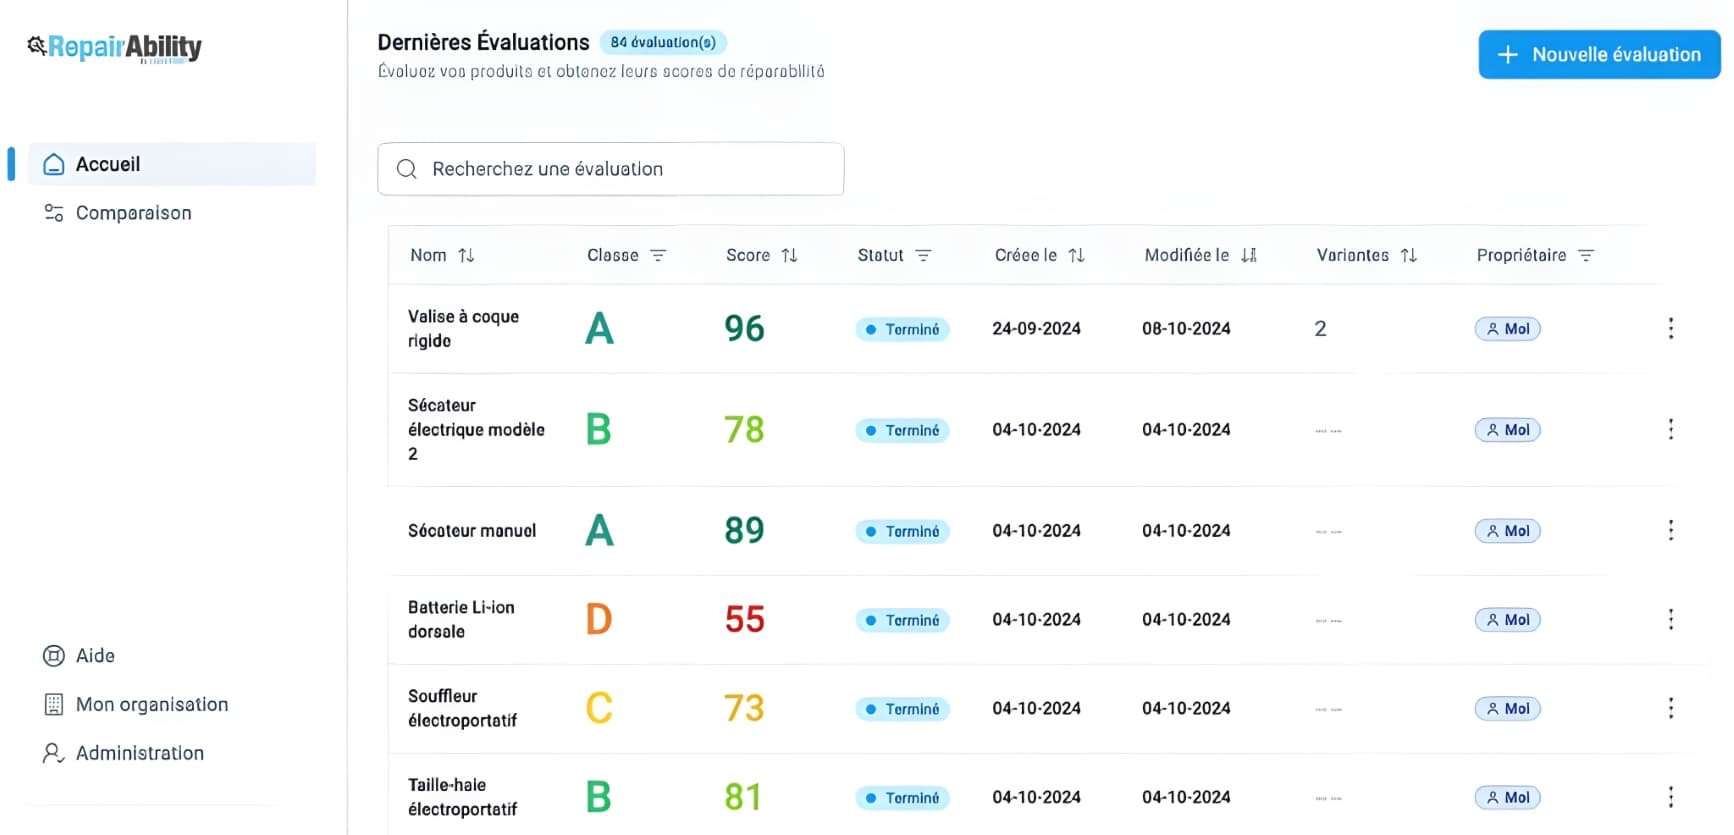Screen dimensions: 1734x835
Task: Sort the table by Score
Action: (x=789, y=255)
